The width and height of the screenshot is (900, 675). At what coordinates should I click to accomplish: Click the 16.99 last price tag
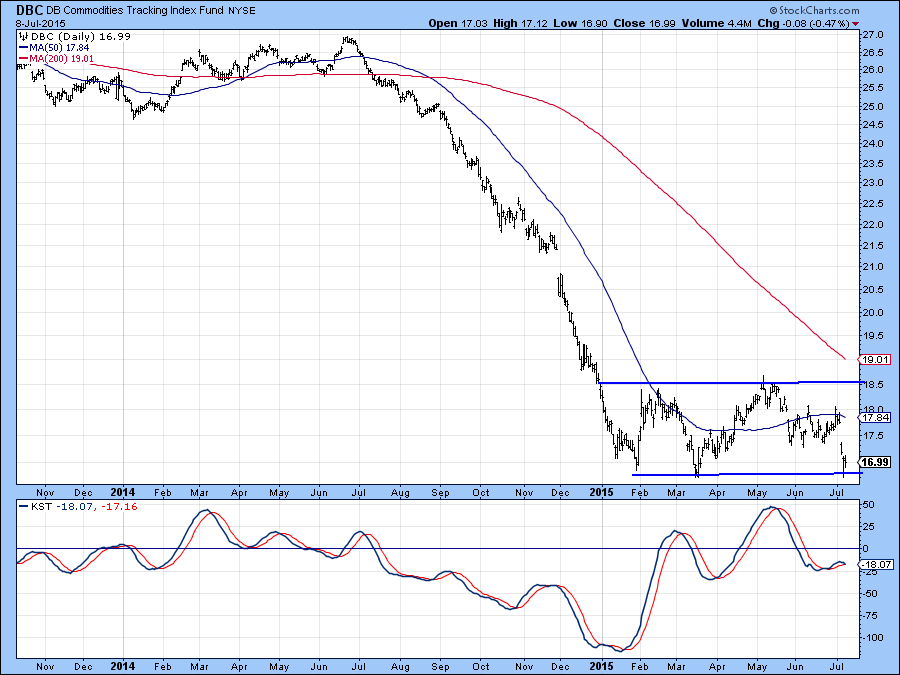tap(875, 462)
